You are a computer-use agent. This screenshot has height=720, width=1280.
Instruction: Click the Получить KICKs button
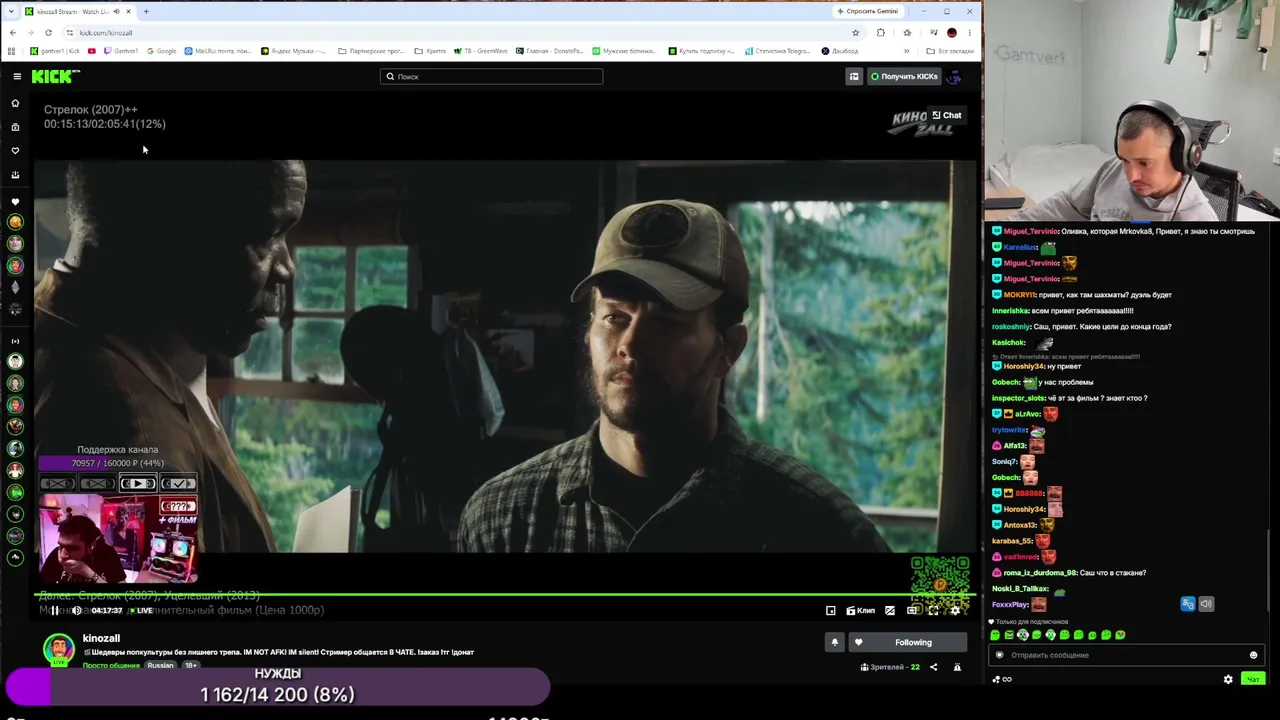pyautogui.click(x=904, y=76)
